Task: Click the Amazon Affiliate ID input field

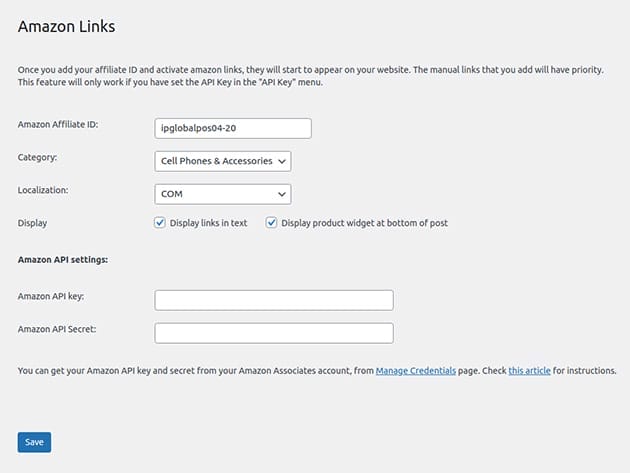Action: 233,128
